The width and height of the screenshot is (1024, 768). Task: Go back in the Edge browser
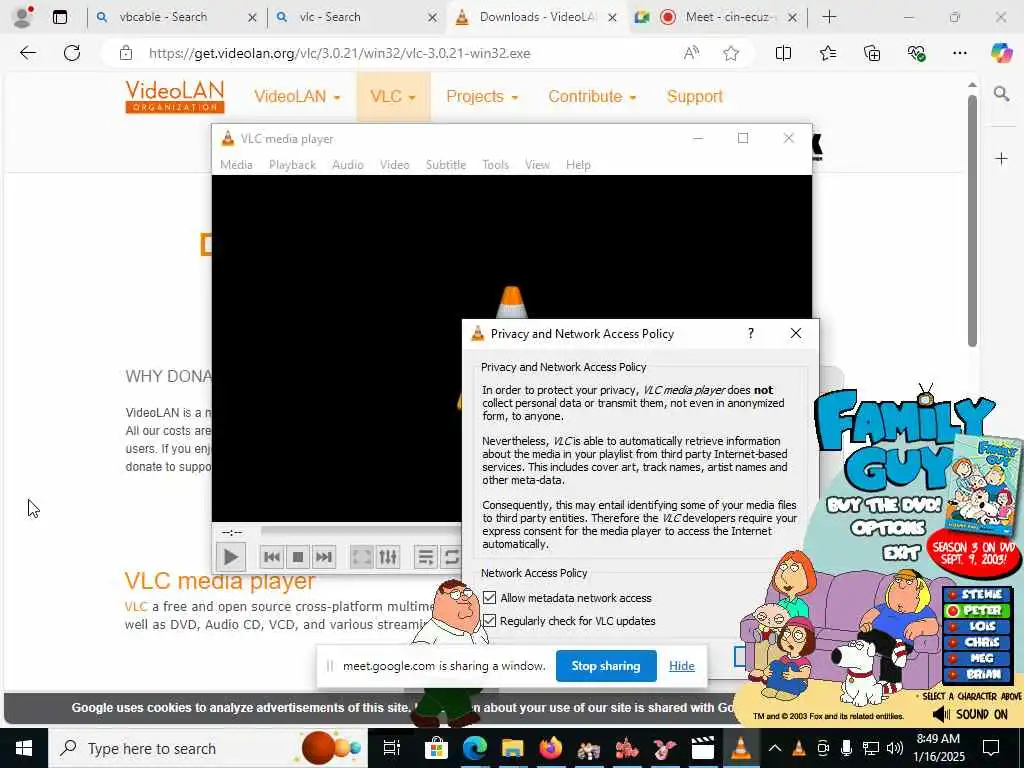(27, 53)
